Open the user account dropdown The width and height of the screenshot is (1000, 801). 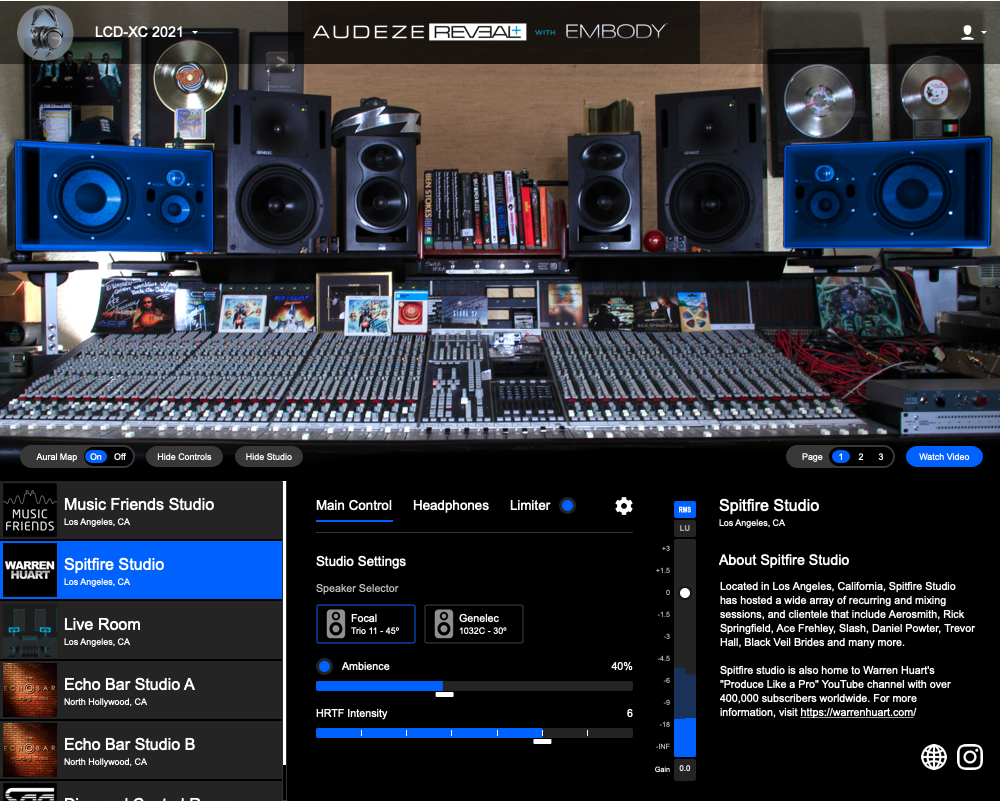point(970,32)
